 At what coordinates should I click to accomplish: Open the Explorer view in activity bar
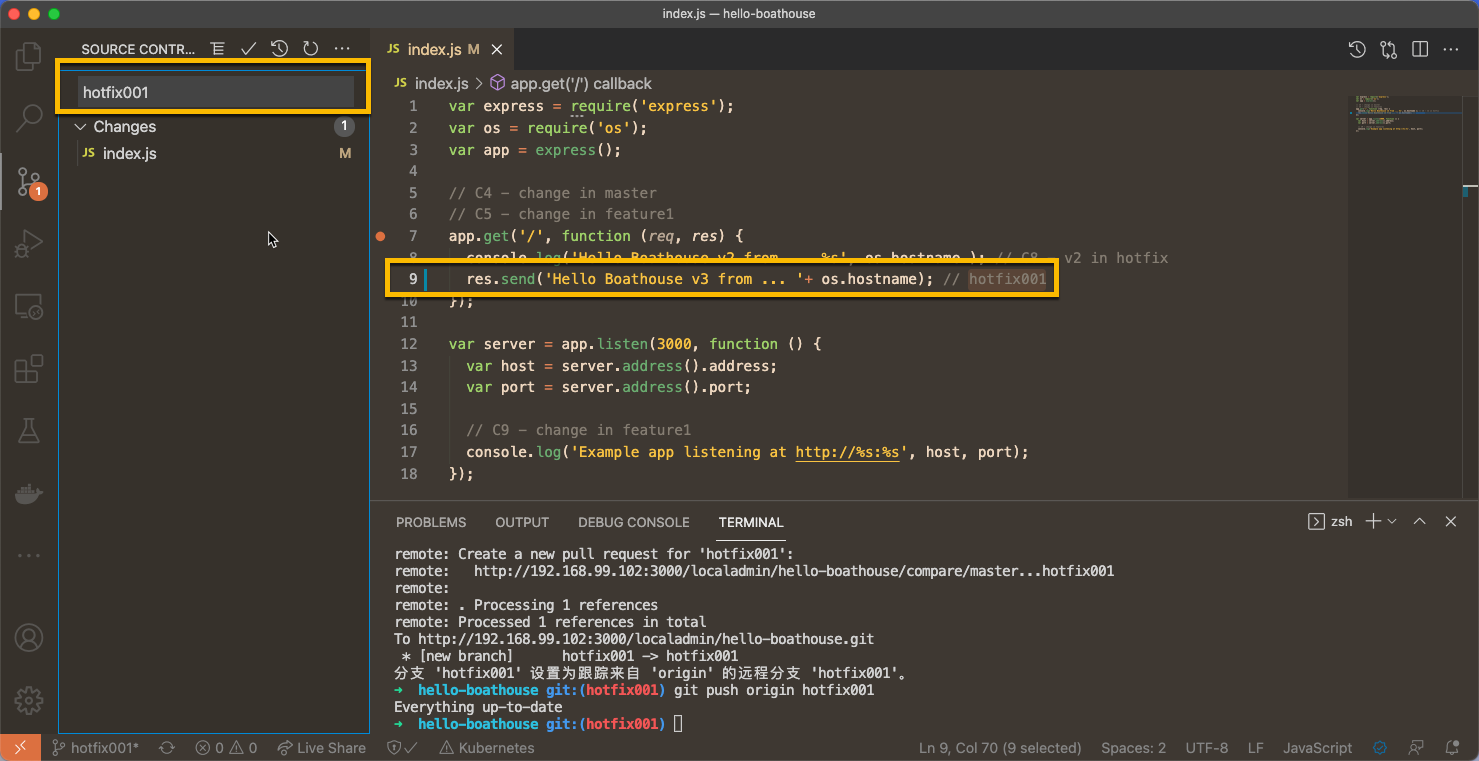[29, 57]
